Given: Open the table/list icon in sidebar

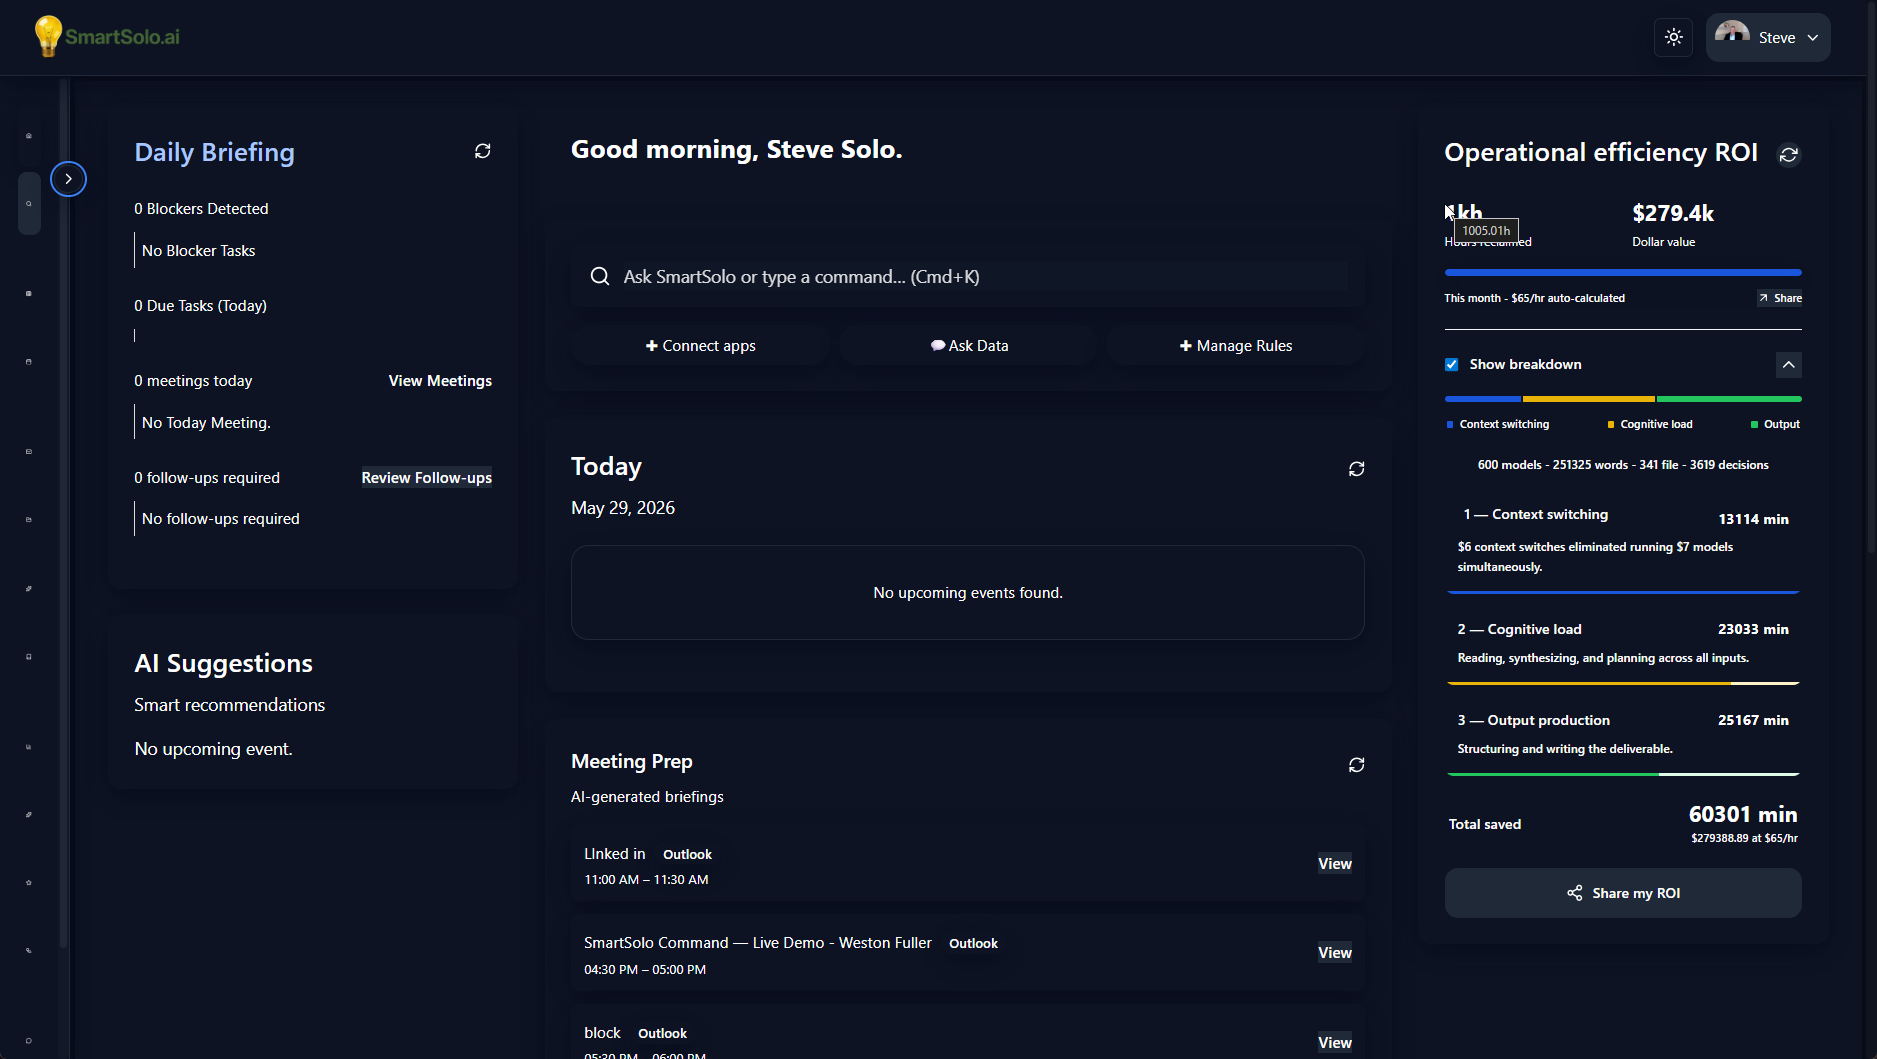Looking at the screenshot, I should pos(29,293).
